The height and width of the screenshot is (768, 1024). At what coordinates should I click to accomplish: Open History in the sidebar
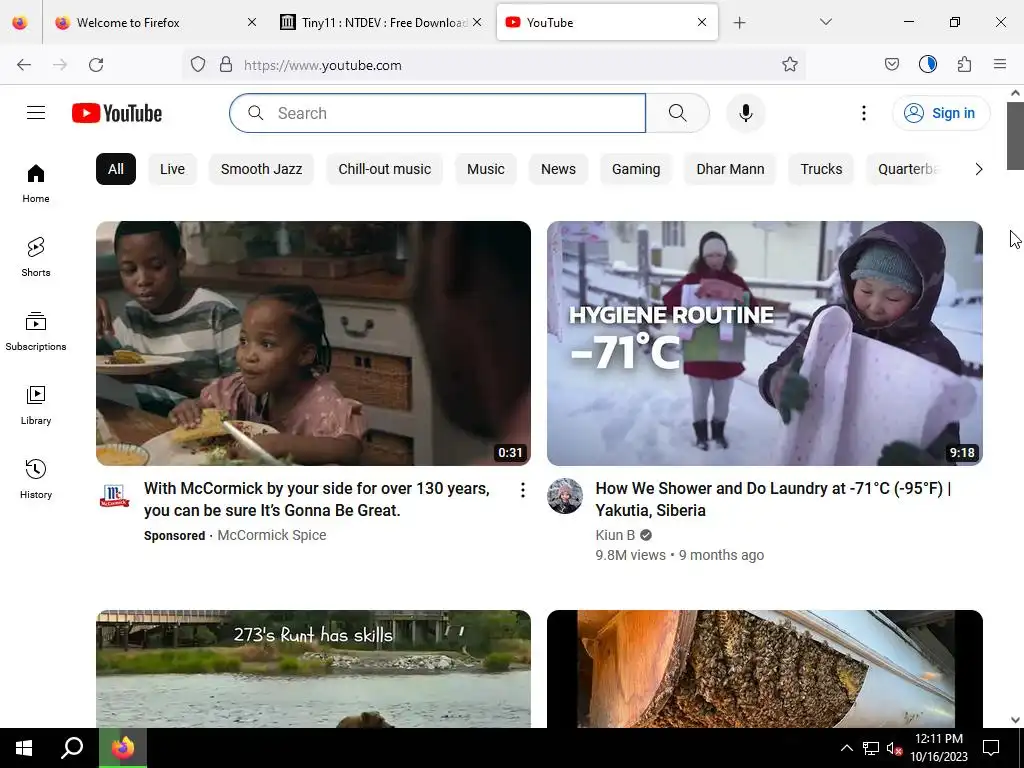[x=36, y=479]
